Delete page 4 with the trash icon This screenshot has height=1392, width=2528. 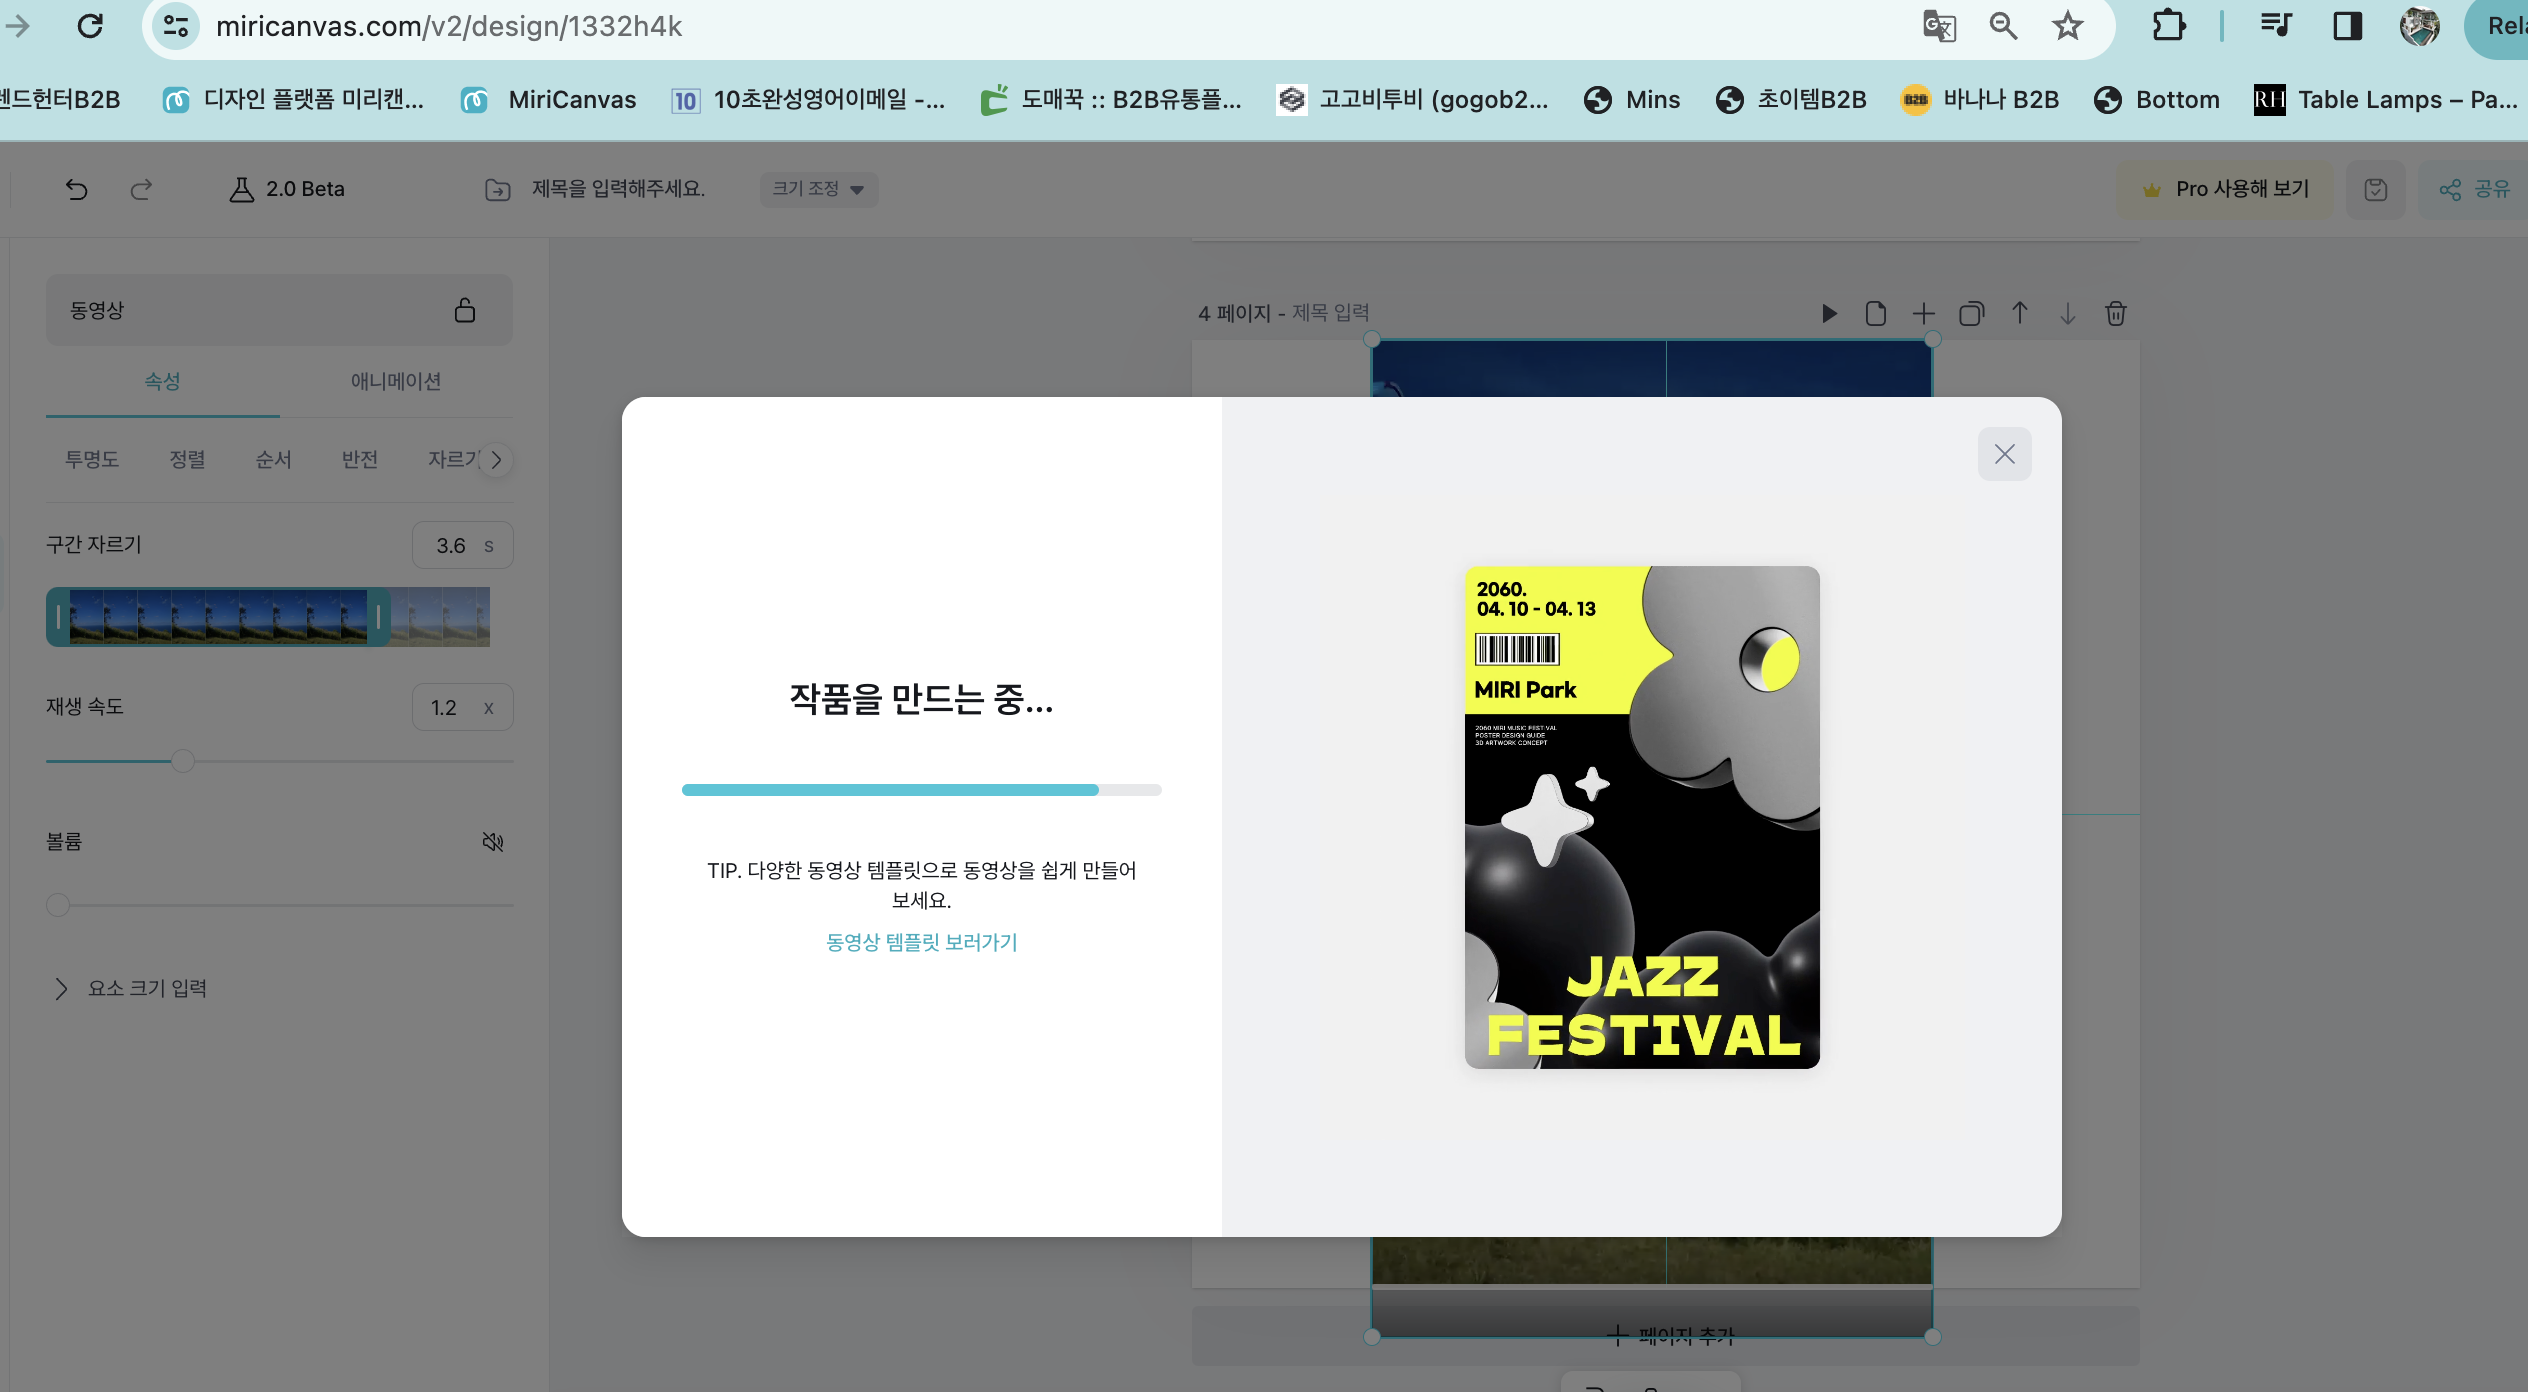pyautogui.click(x=2115, y=314)
